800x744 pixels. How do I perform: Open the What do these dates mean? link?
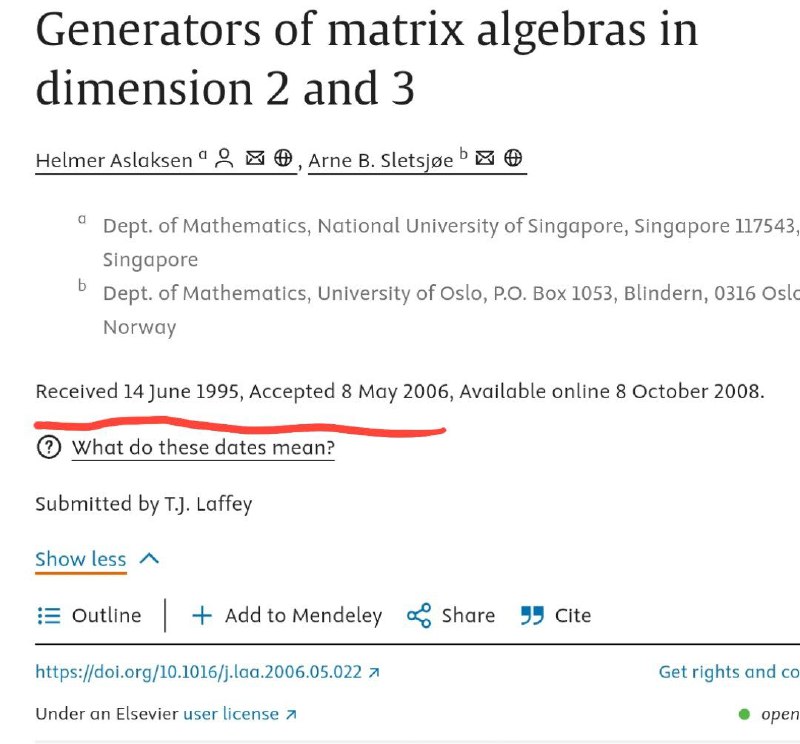click(x=203, y=448)
